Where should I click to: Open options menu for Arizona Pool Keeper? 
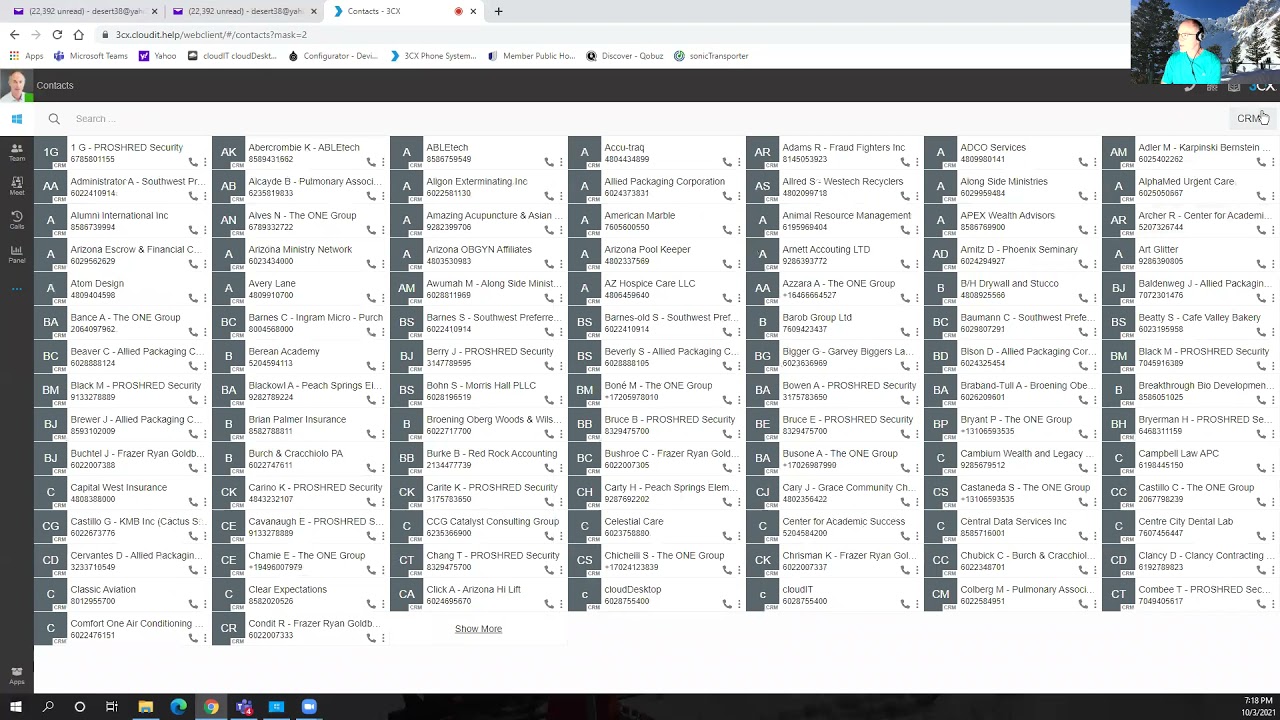click(x=739, y=264)
